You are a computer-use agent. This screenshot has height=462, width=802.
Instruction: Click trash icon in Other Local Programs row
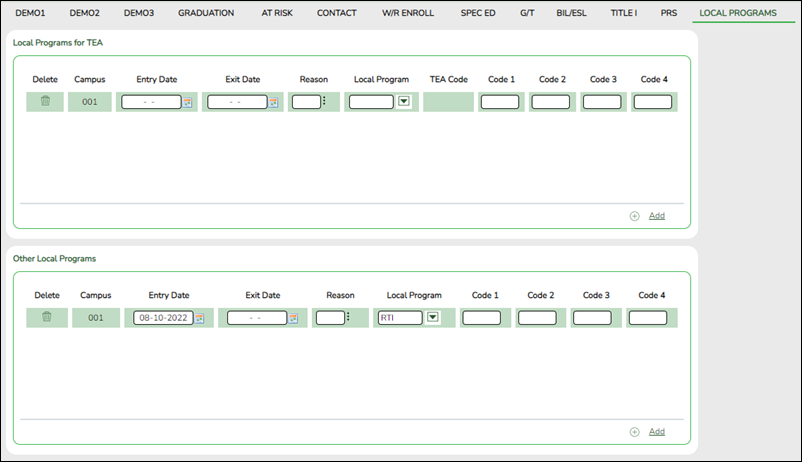(x=46, y=317)
